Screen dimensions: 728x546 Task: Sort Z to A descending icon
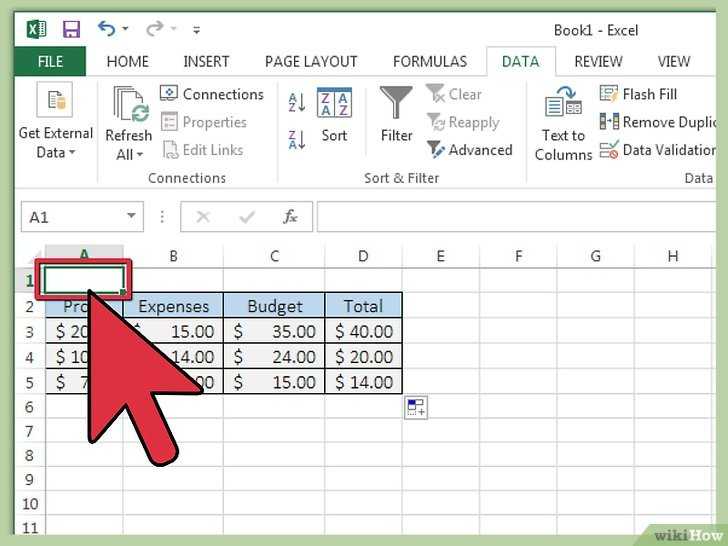(297, 140)
